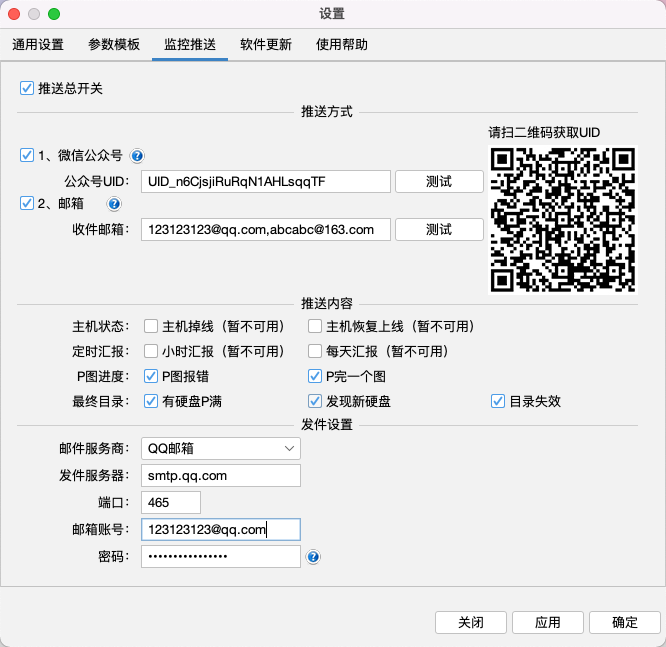Uncheck the P图报错 option
The image size is (666, 647).
(151, 377)
